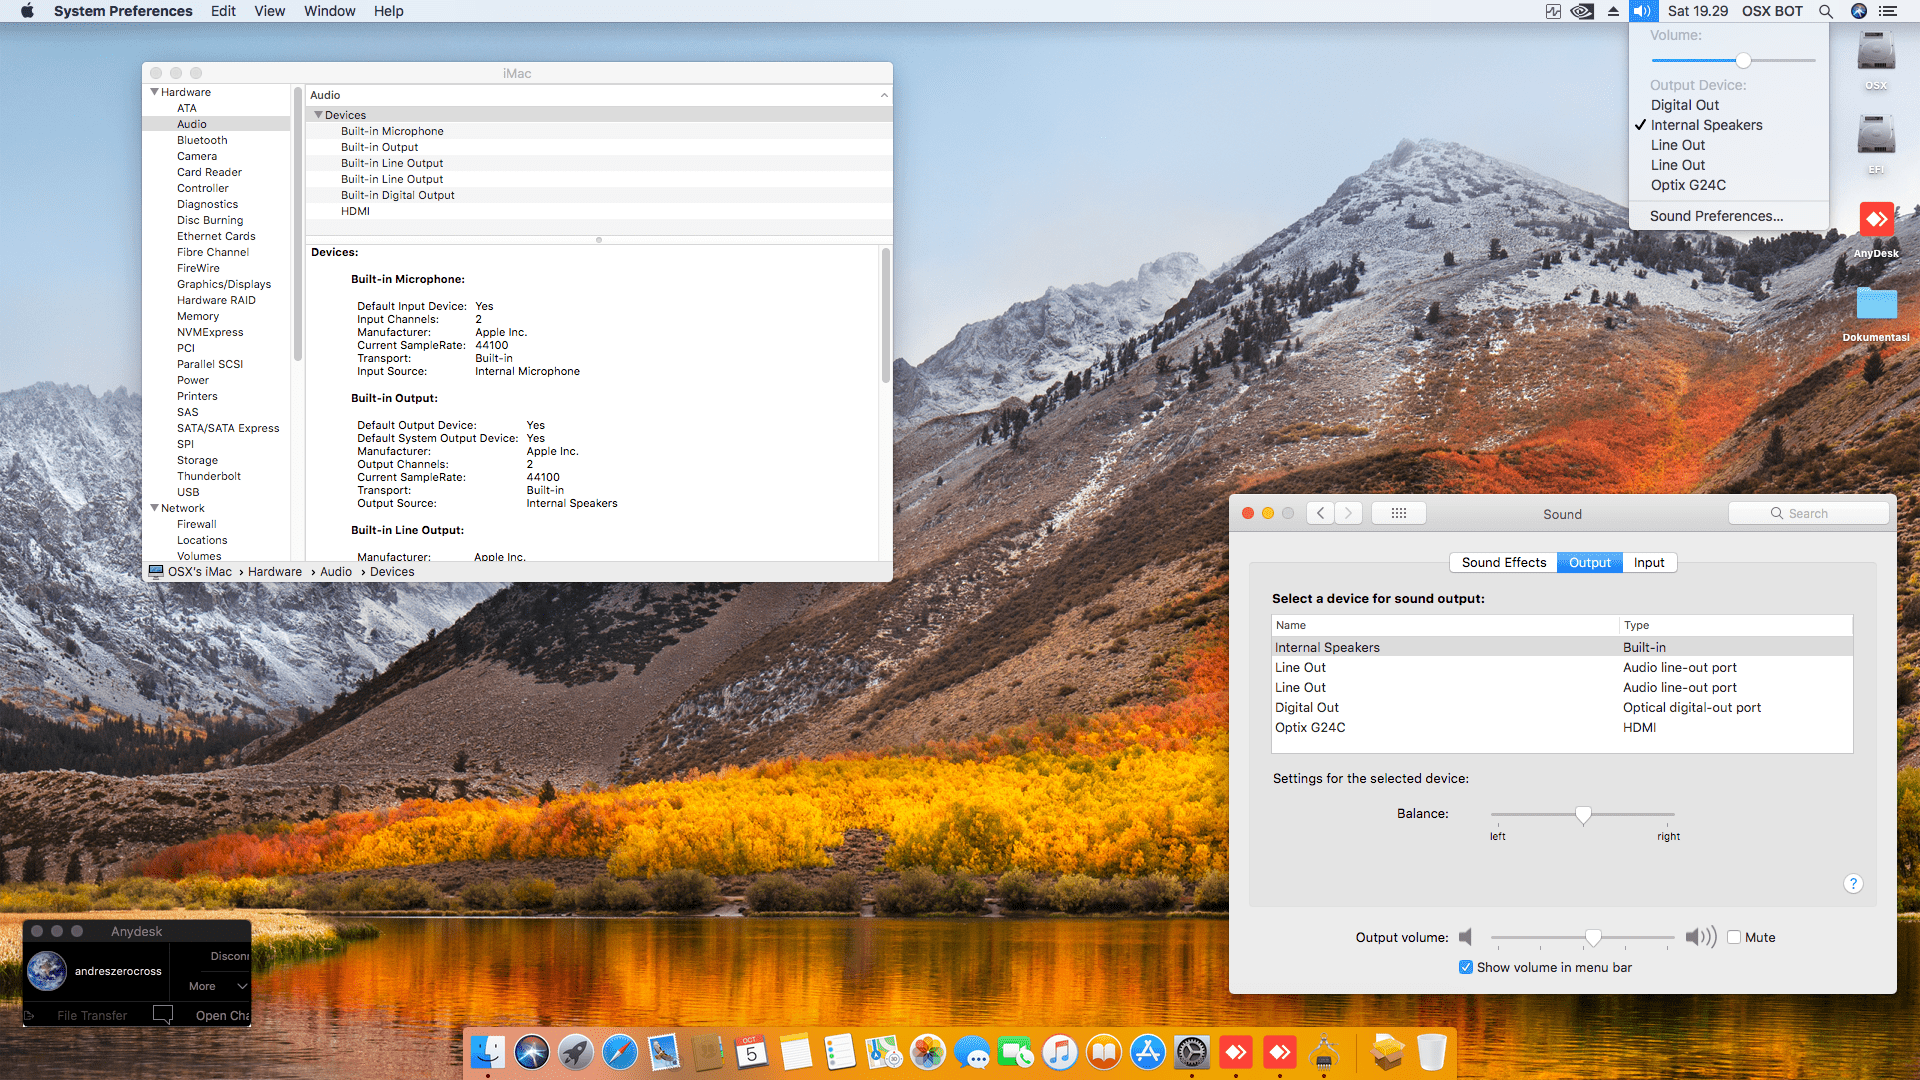The width and height of the screenshot is (1920, 1080).
Task: Click the Sound help question mark icon
Action: pos(1852,883)
